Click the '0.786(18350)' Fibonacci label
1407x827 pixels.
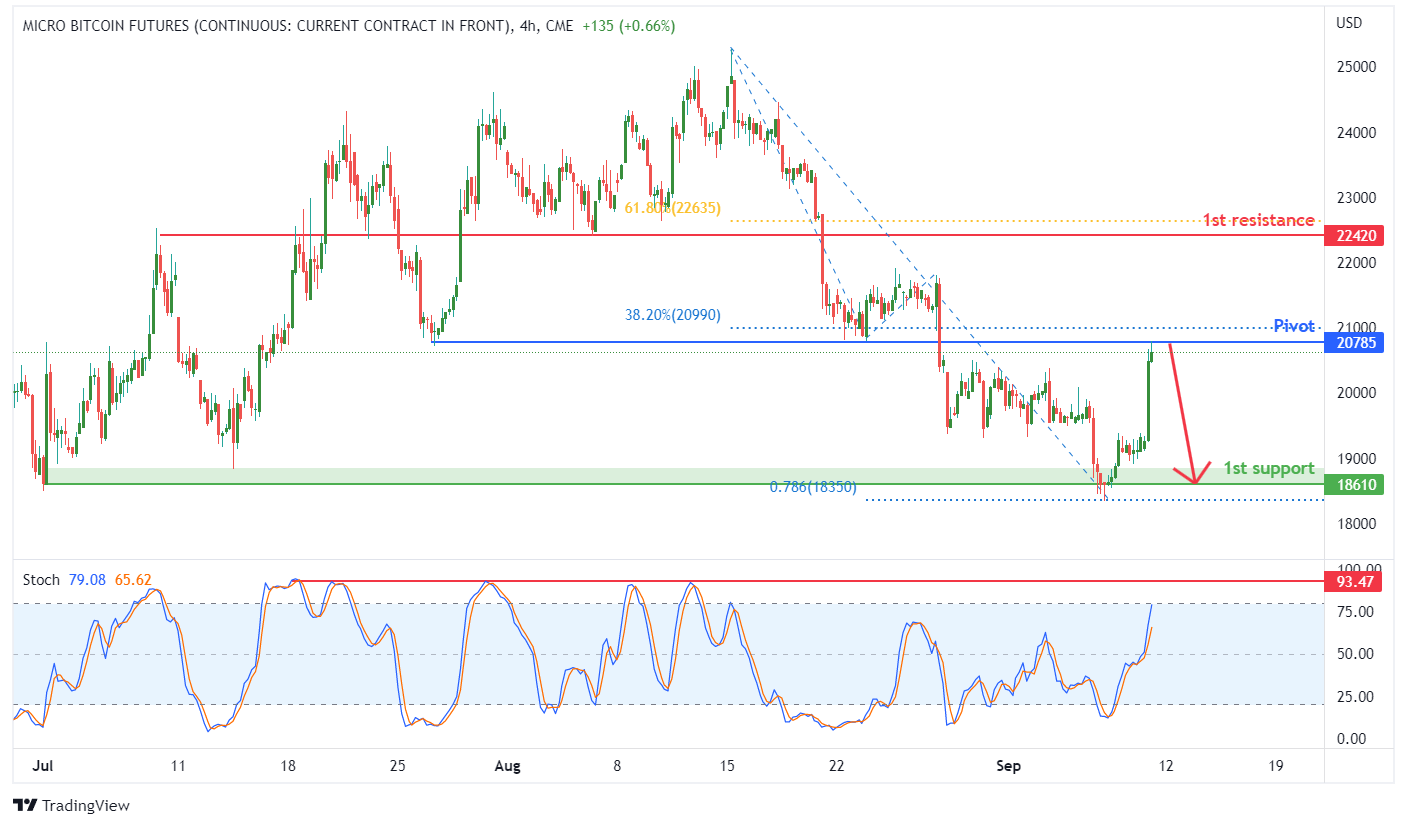813,486
